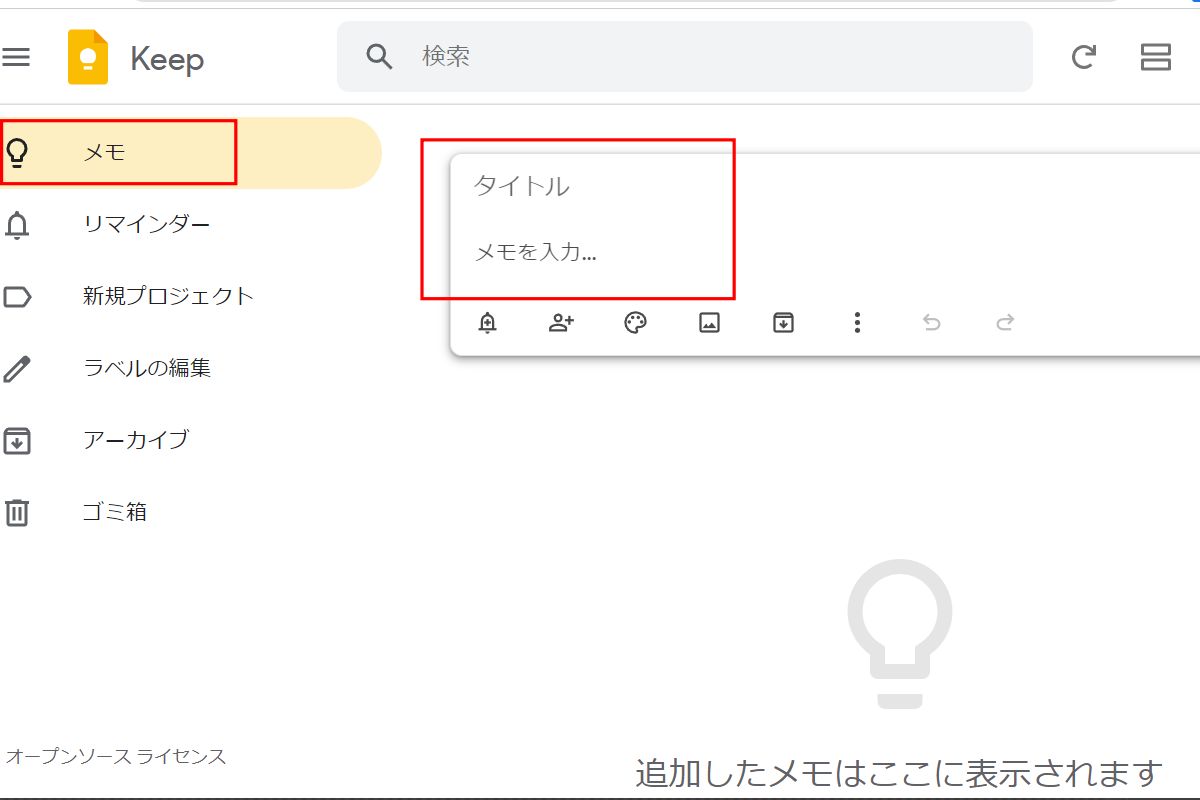Open the background color palette options

click(635, 323)
